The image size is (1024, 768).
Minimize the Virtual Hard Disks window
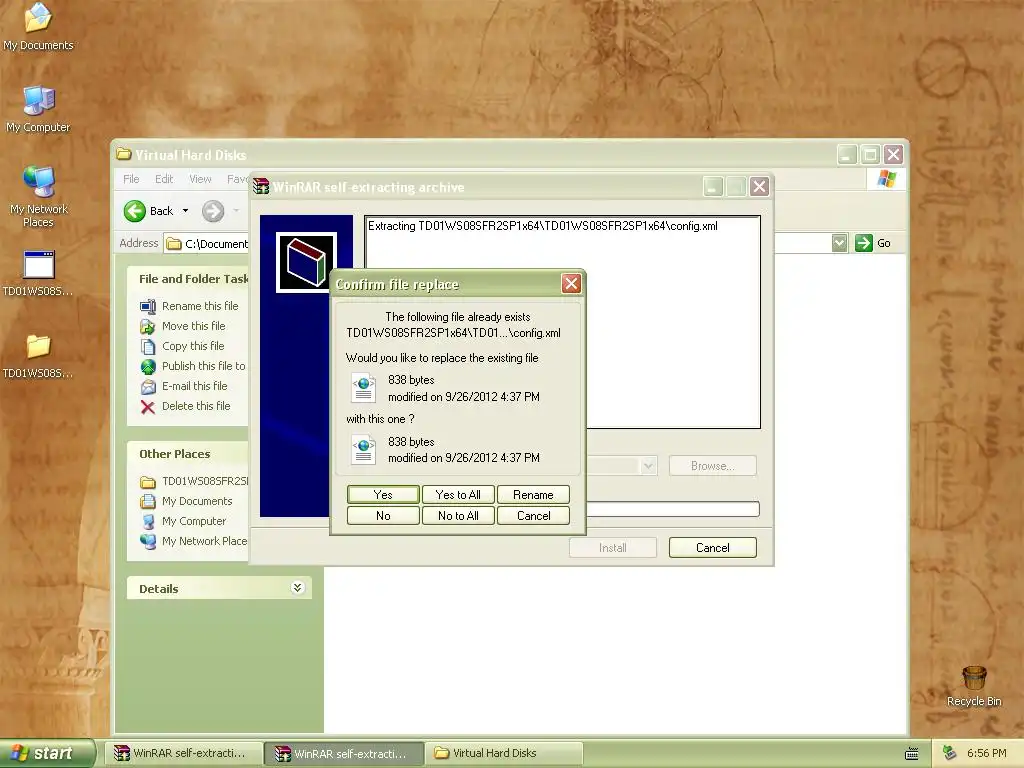point(847,155)
